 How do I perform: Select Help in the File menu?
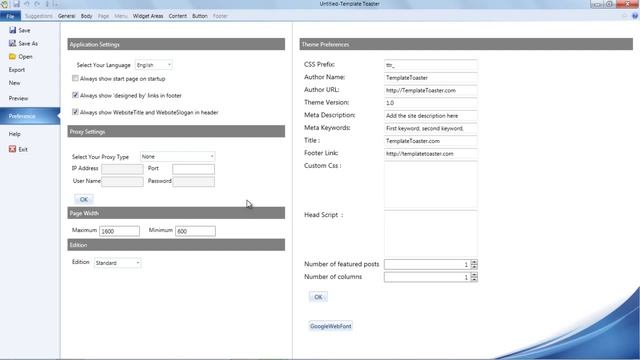14,134
